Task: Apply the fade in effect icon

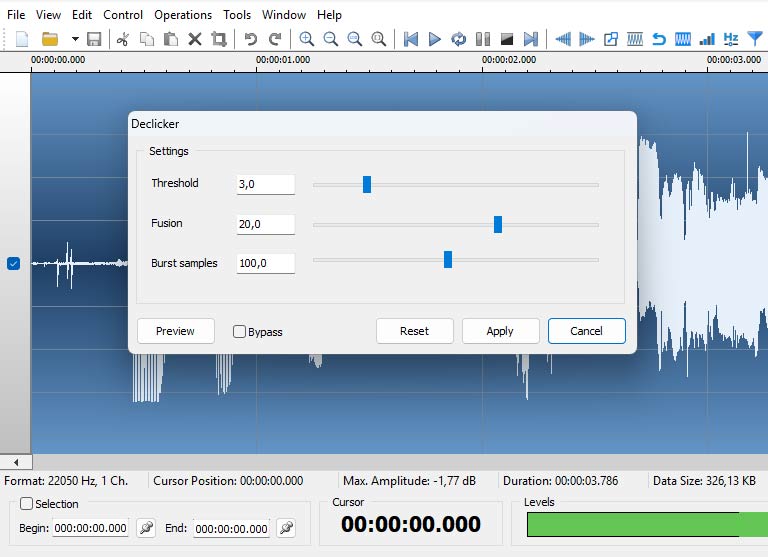Action: 563,39
